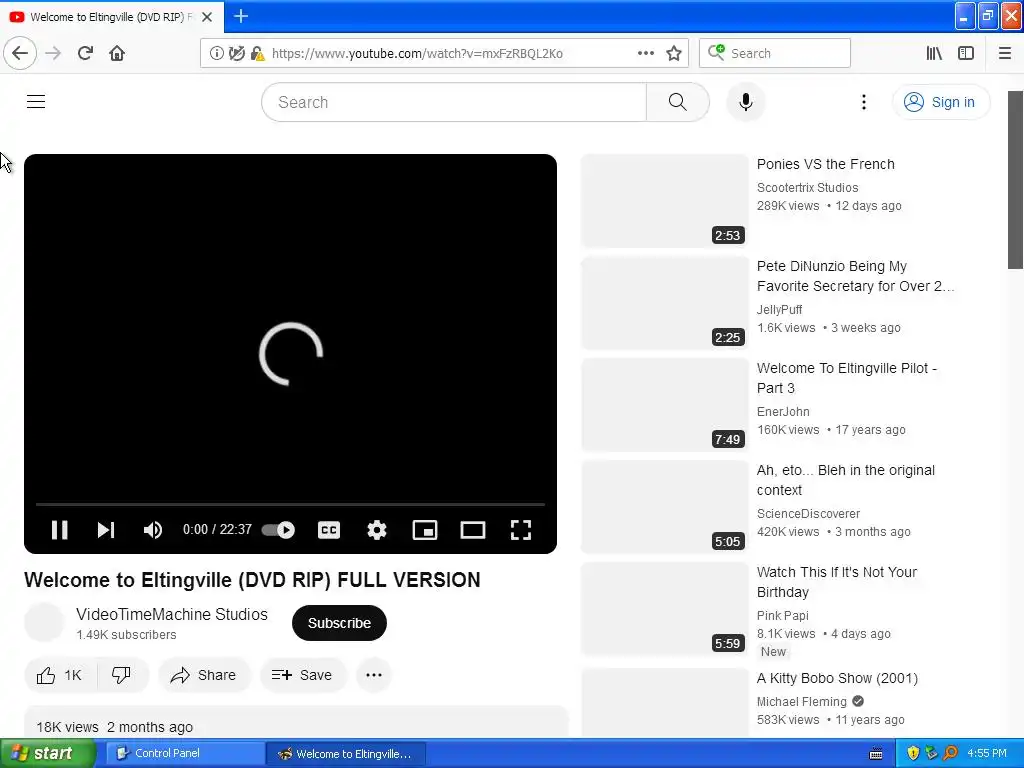The width and height of the screenshot is (1024, 768).
Task: Click thumbnail with 5:05 duration
Action: click(664, 507)
